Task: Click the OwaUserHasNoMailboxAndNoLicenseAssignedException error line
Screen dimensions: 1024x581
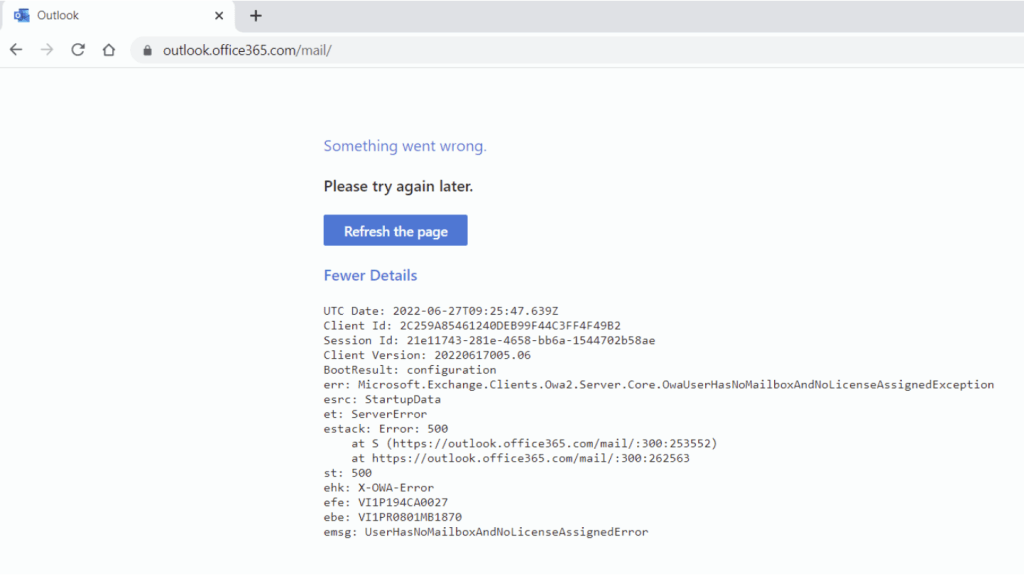Action: [x=658, y=384]
